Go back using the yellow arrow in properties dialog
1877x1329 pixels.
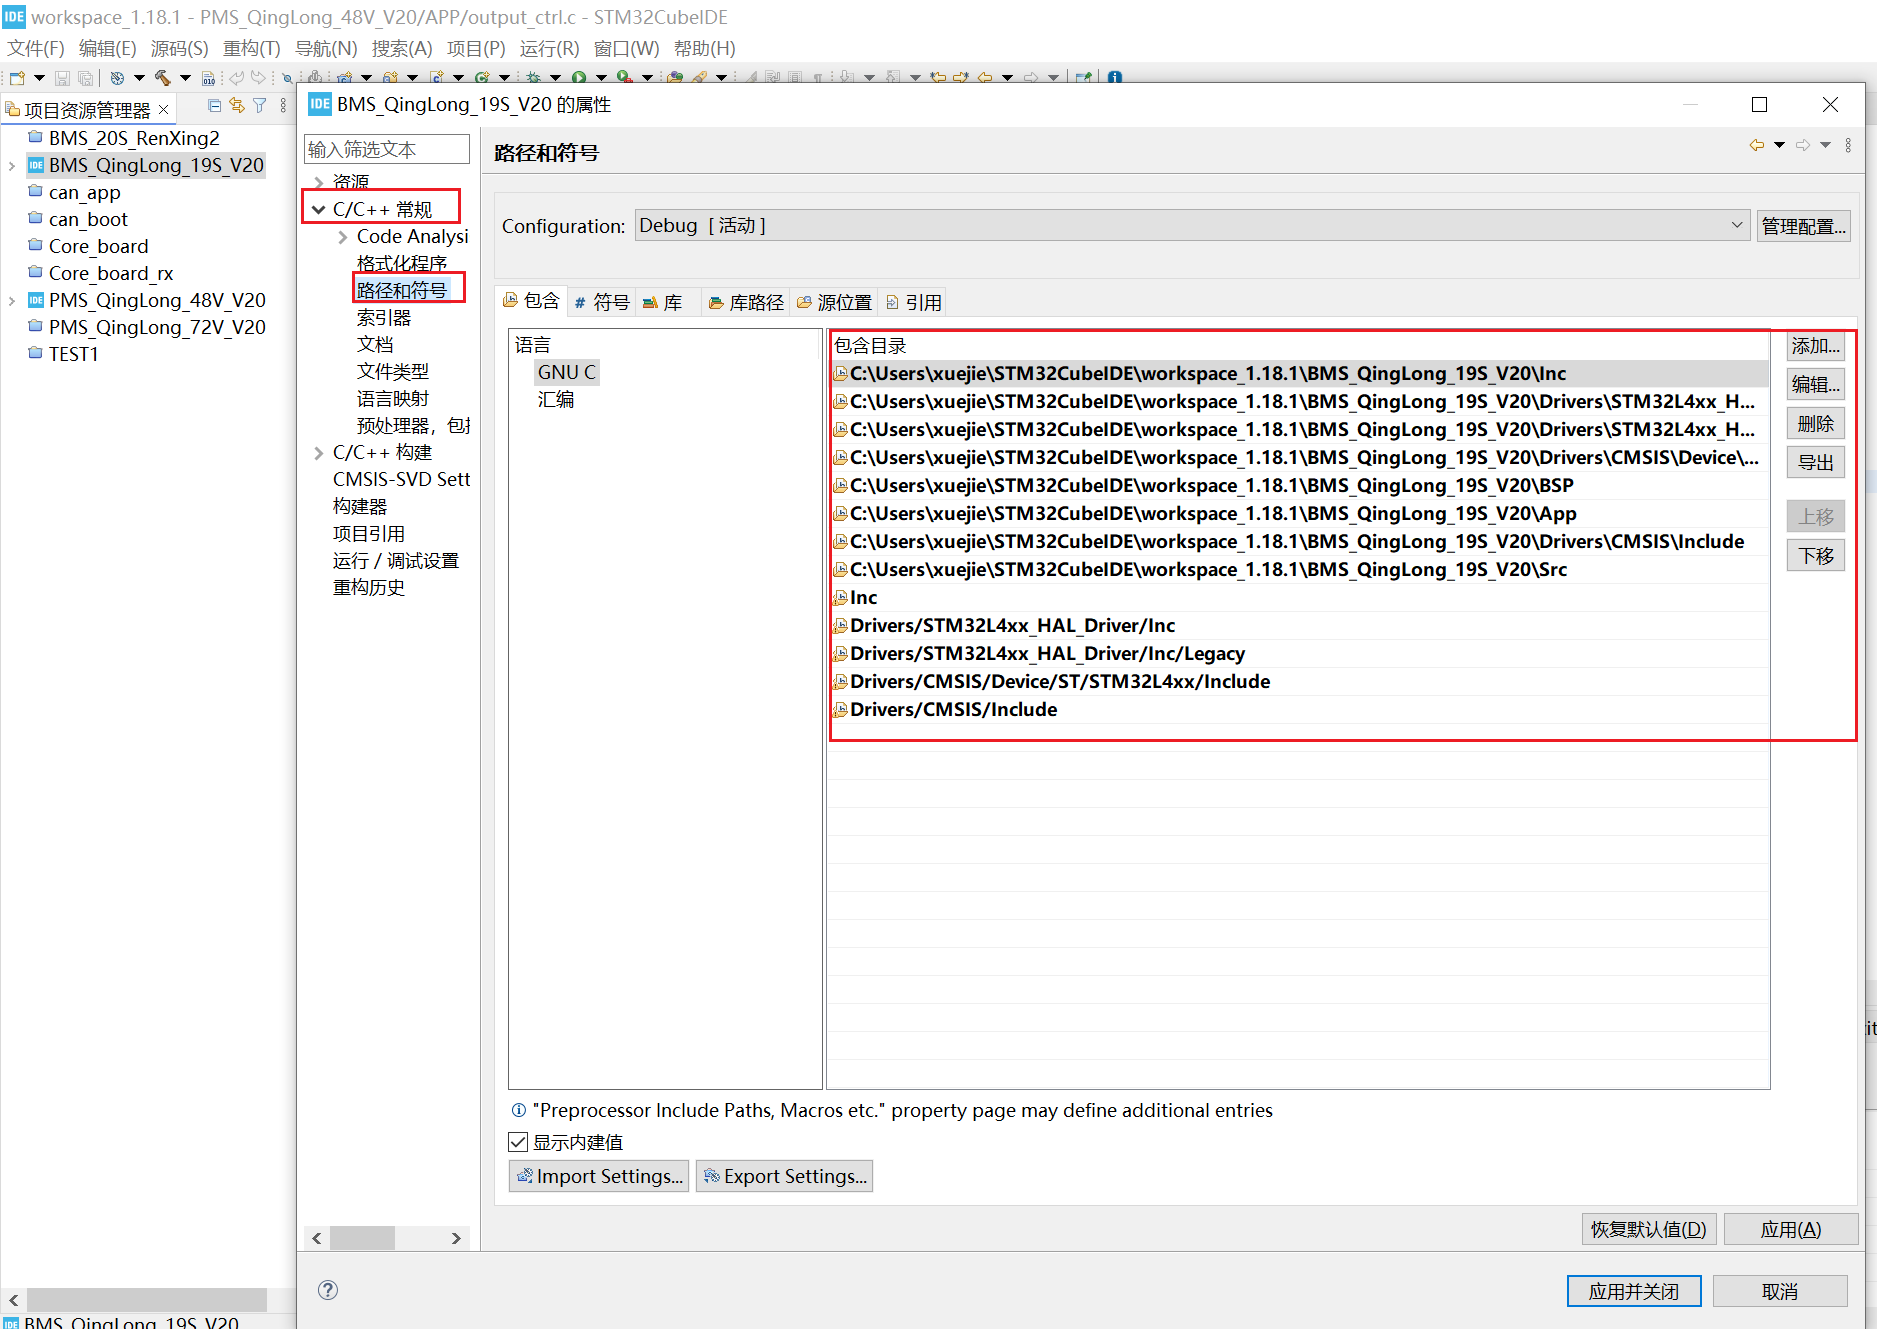(x=1757, y=146)
